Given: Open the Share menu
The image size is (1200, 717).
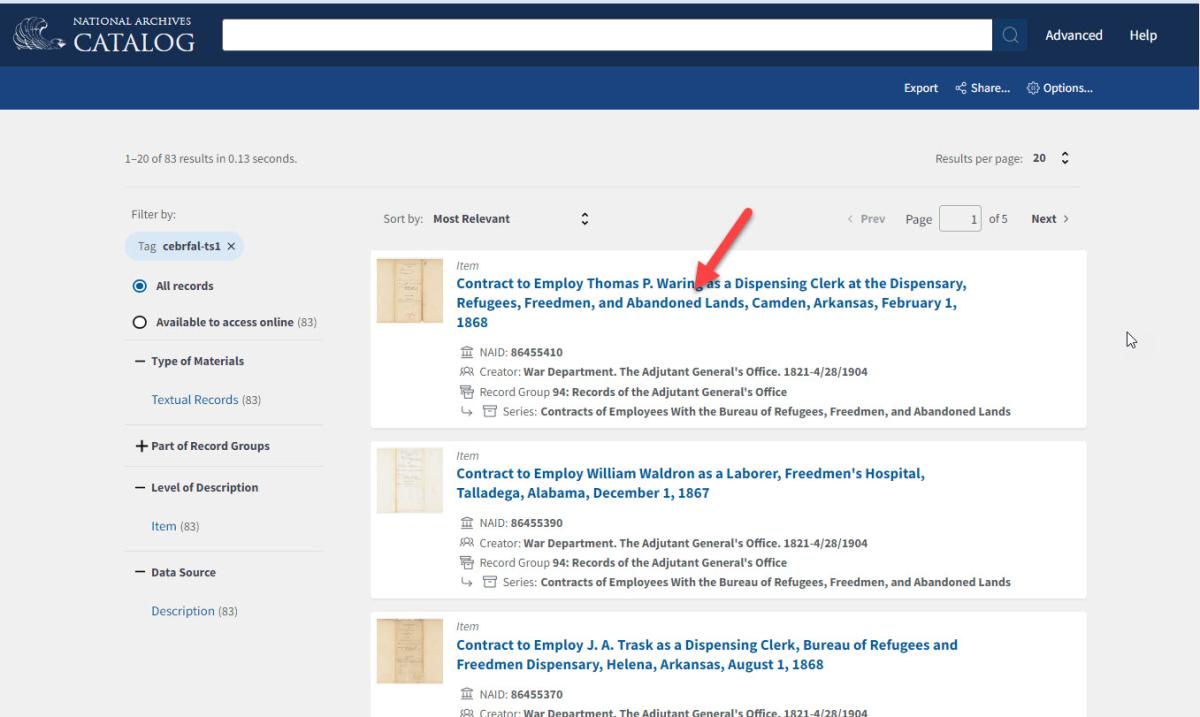Looking at the screenshot, I should tap(982, 88).
